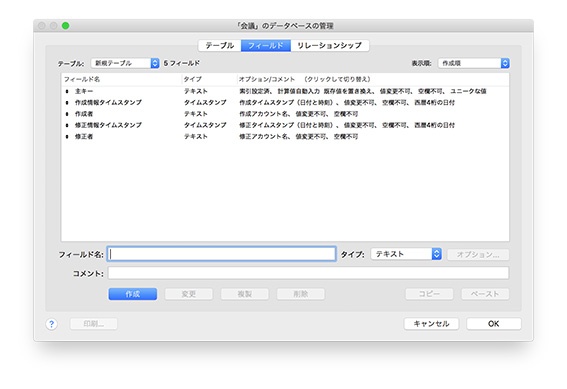Select the 修正情報タイムスタンプ field name
Image resolution: width=567 pixels, height=389 pixels.
(108, 125)
